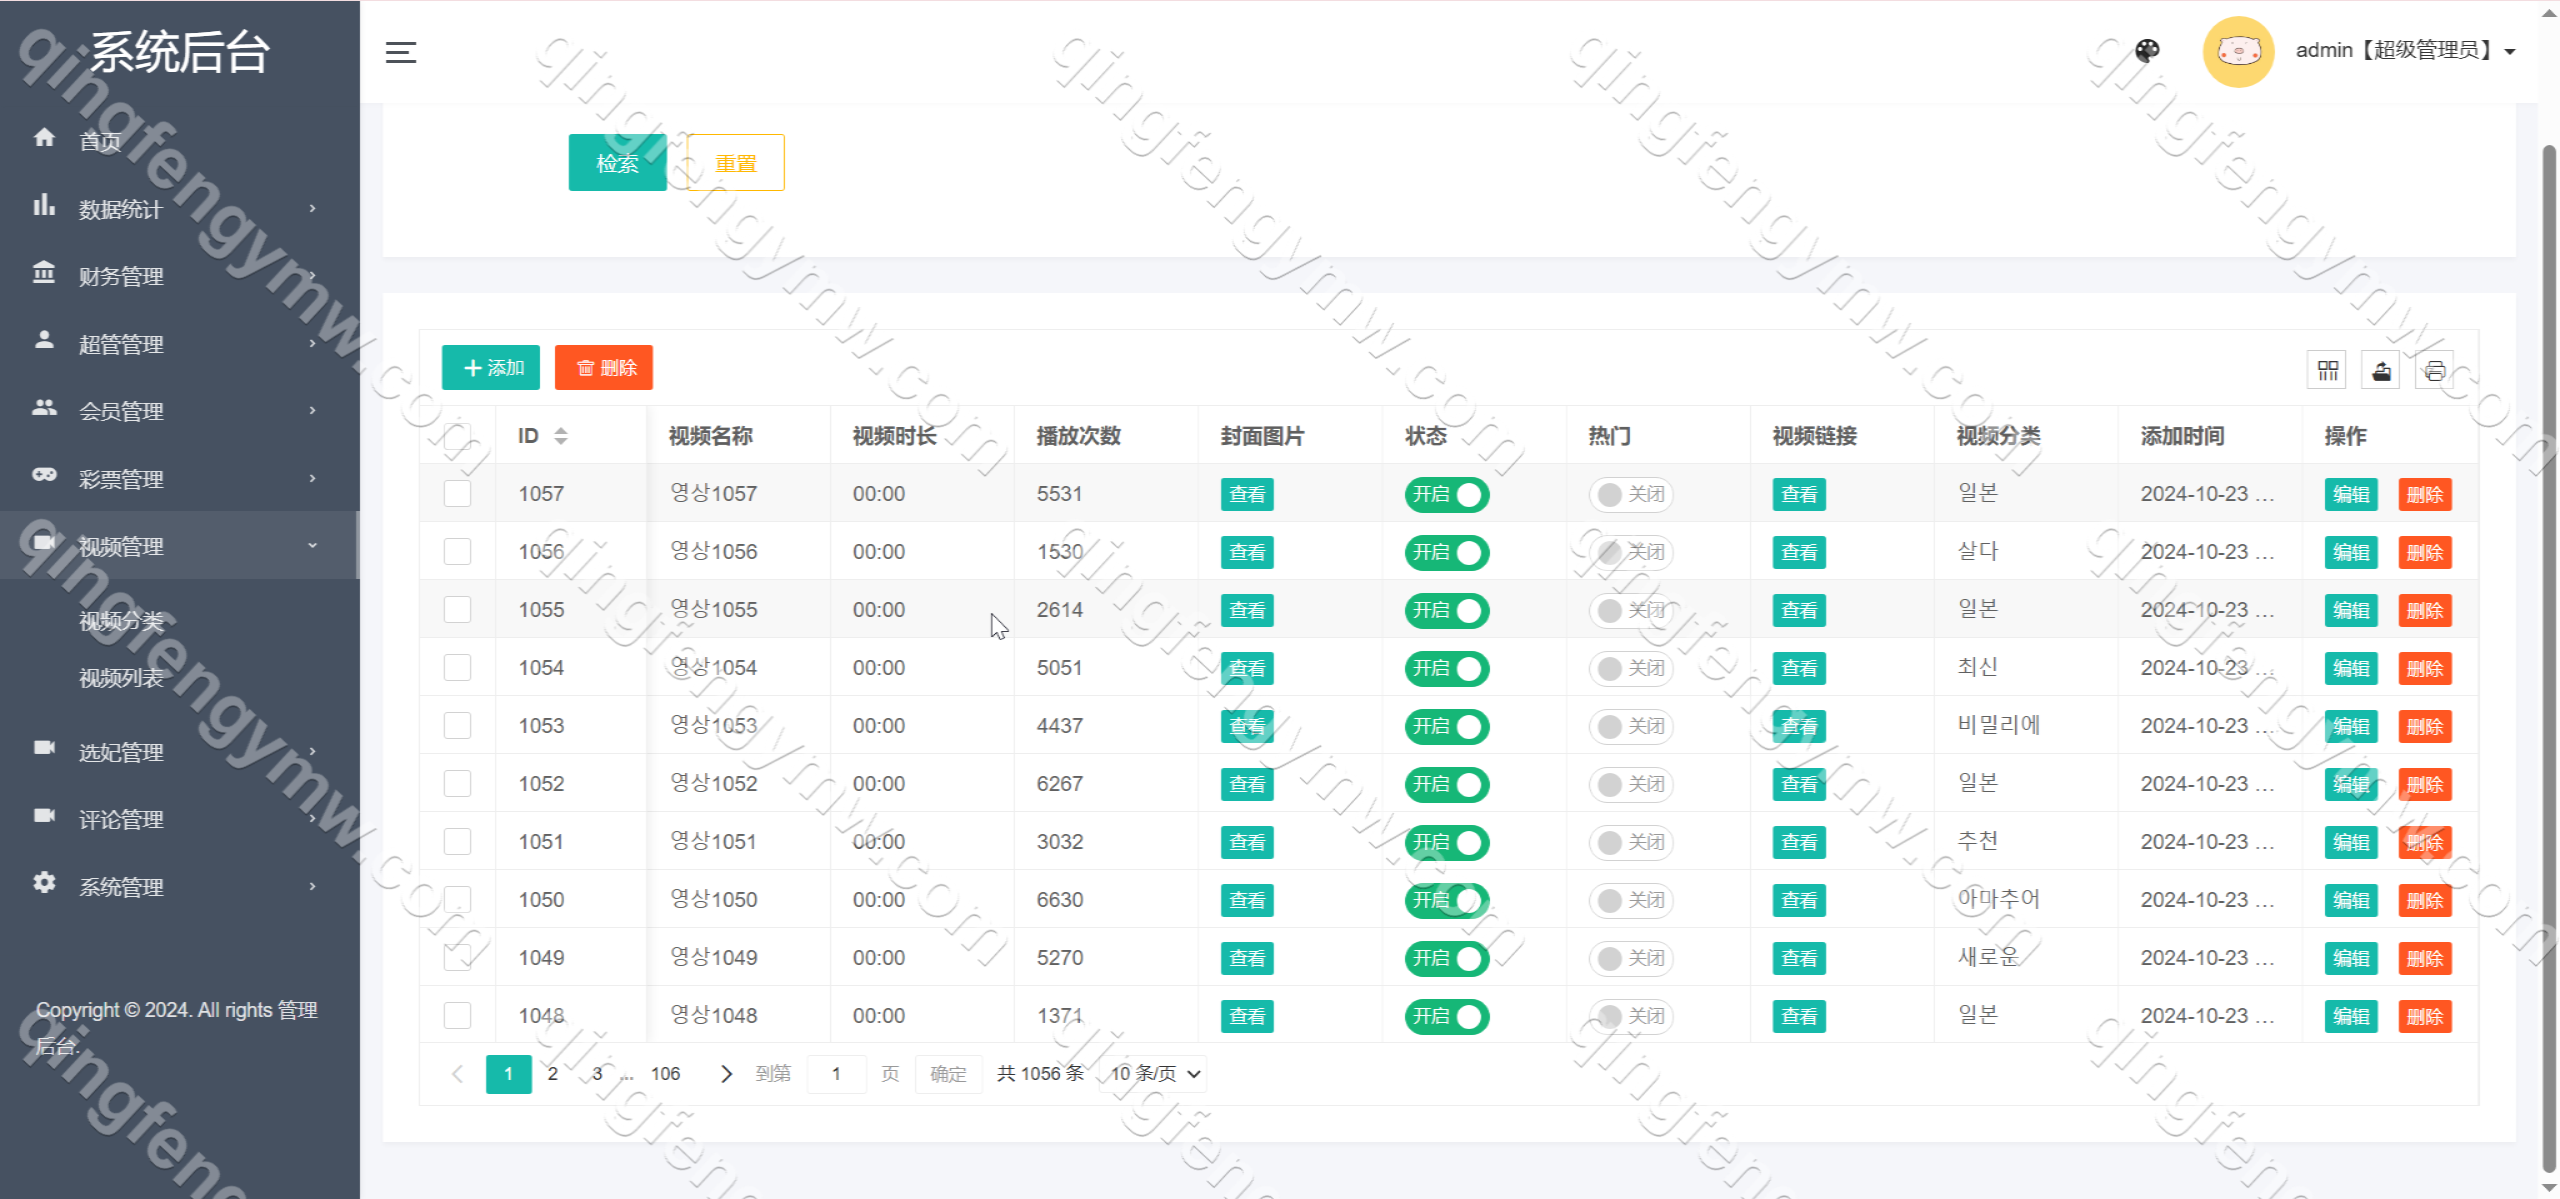This screenshot has width=2560, height=1199.
Task: Toggle 热门 关闭 switch for row 1052
Action: tap(1631, 784)
